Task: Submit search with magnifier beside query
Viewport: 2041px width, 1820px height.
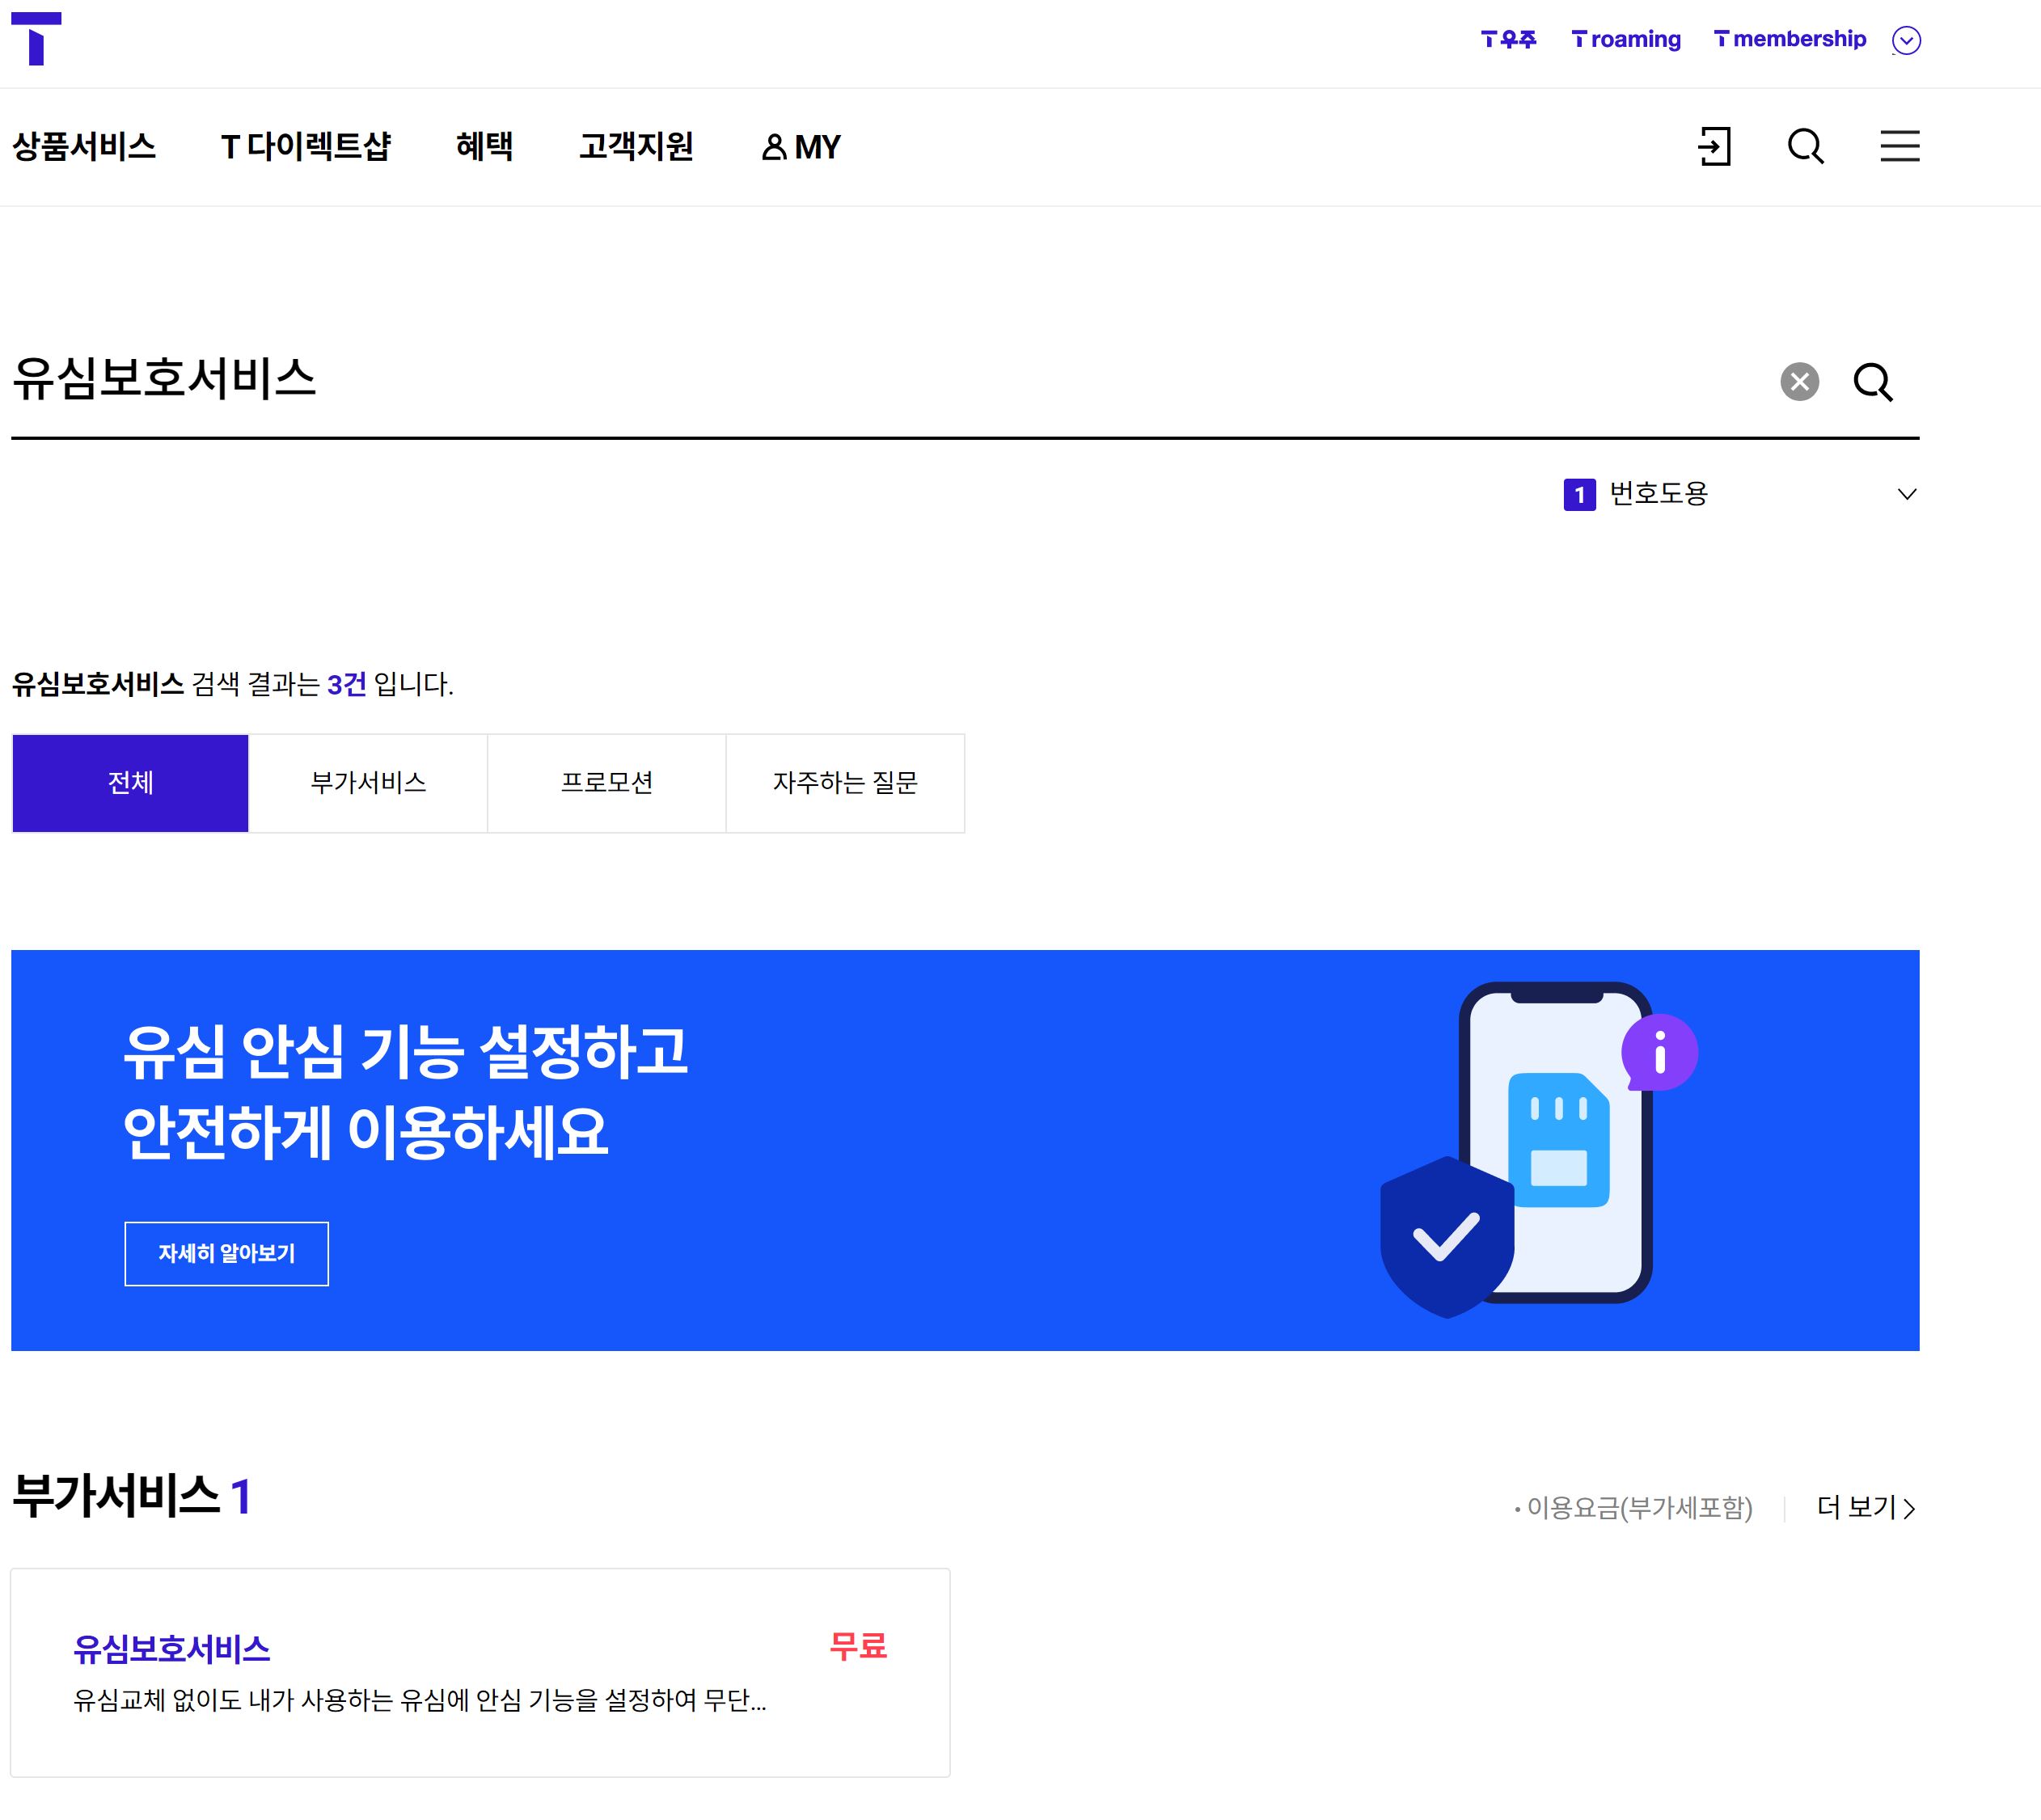Action: (x=1872, y=381)
